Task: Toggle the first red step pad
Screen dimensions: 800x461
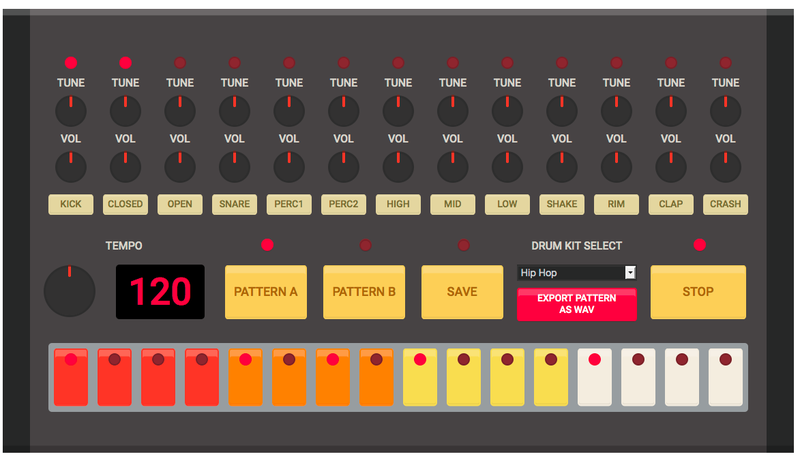Action: 71,377
